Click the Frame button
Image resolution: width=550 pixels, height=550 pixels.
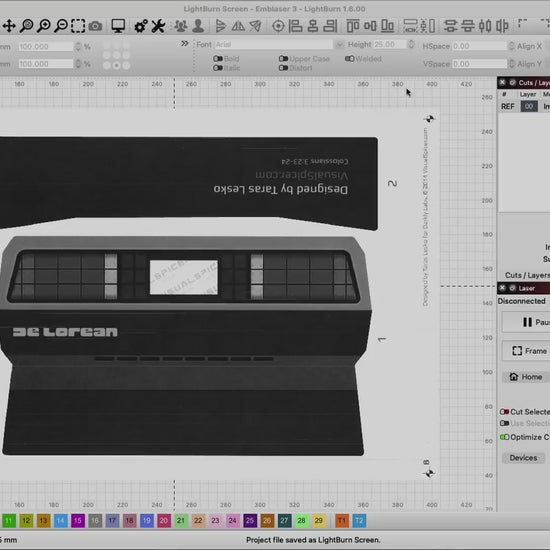coord(526,351)
